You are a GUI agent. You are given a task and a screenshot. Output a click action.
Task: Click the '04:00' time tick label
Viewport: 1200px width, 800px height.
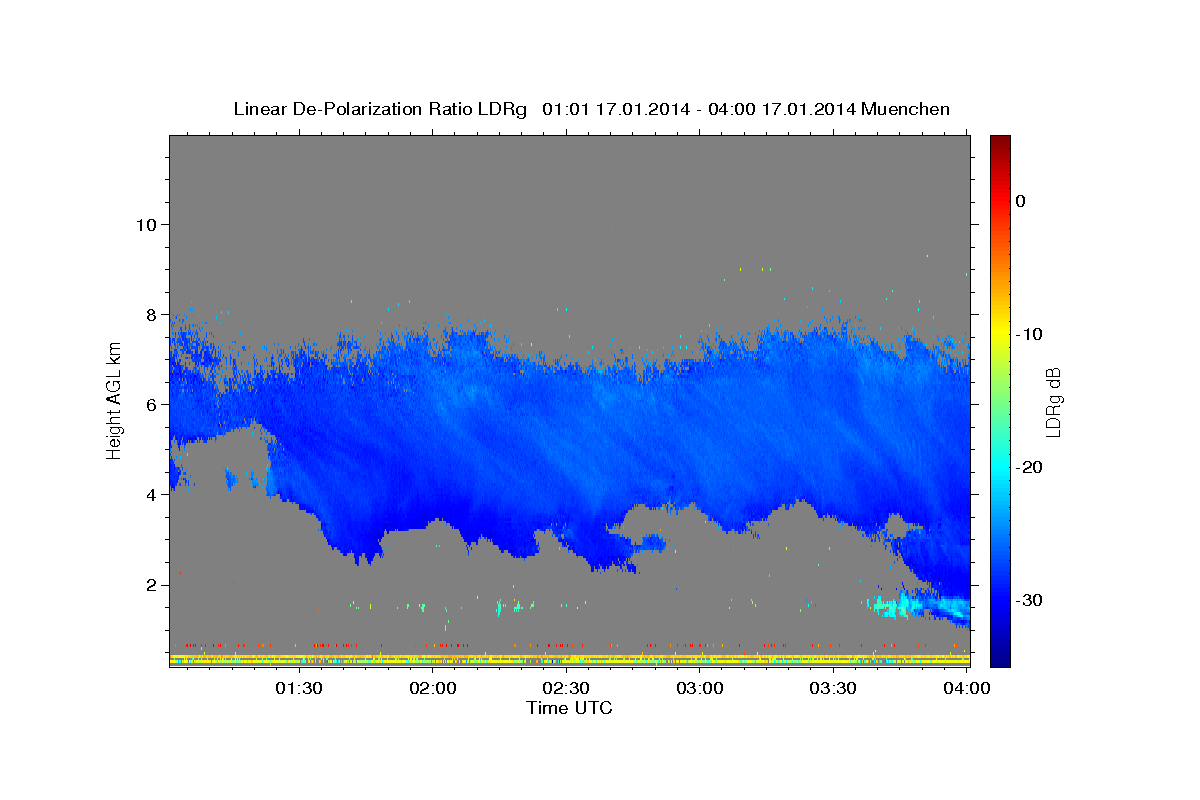point(967,689)
